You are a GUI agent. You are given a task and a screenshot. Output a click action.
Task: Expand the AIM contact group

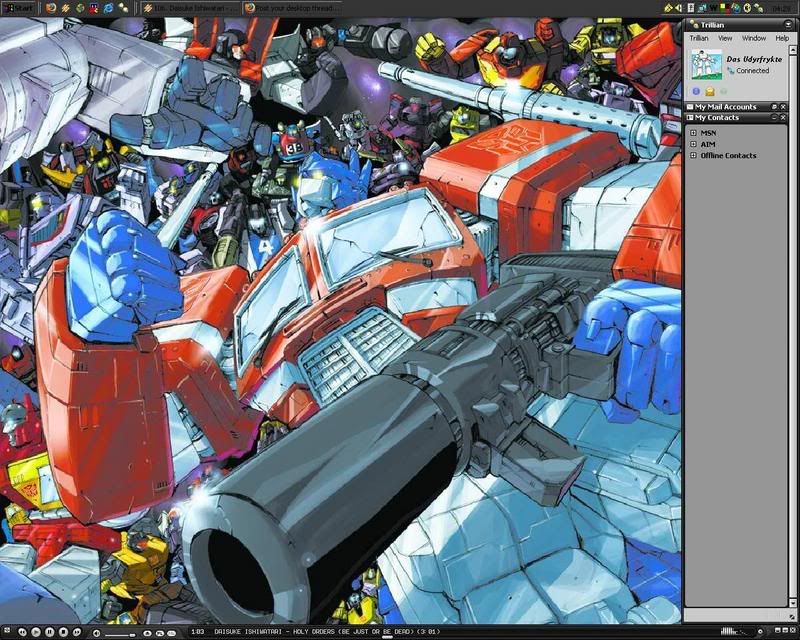pyautogui.click(x=693, y=144)
